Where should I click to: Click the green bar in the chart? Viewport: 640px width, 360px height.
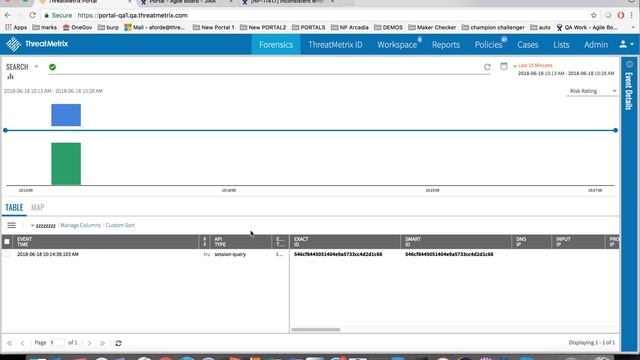click(x=66, y=164)
